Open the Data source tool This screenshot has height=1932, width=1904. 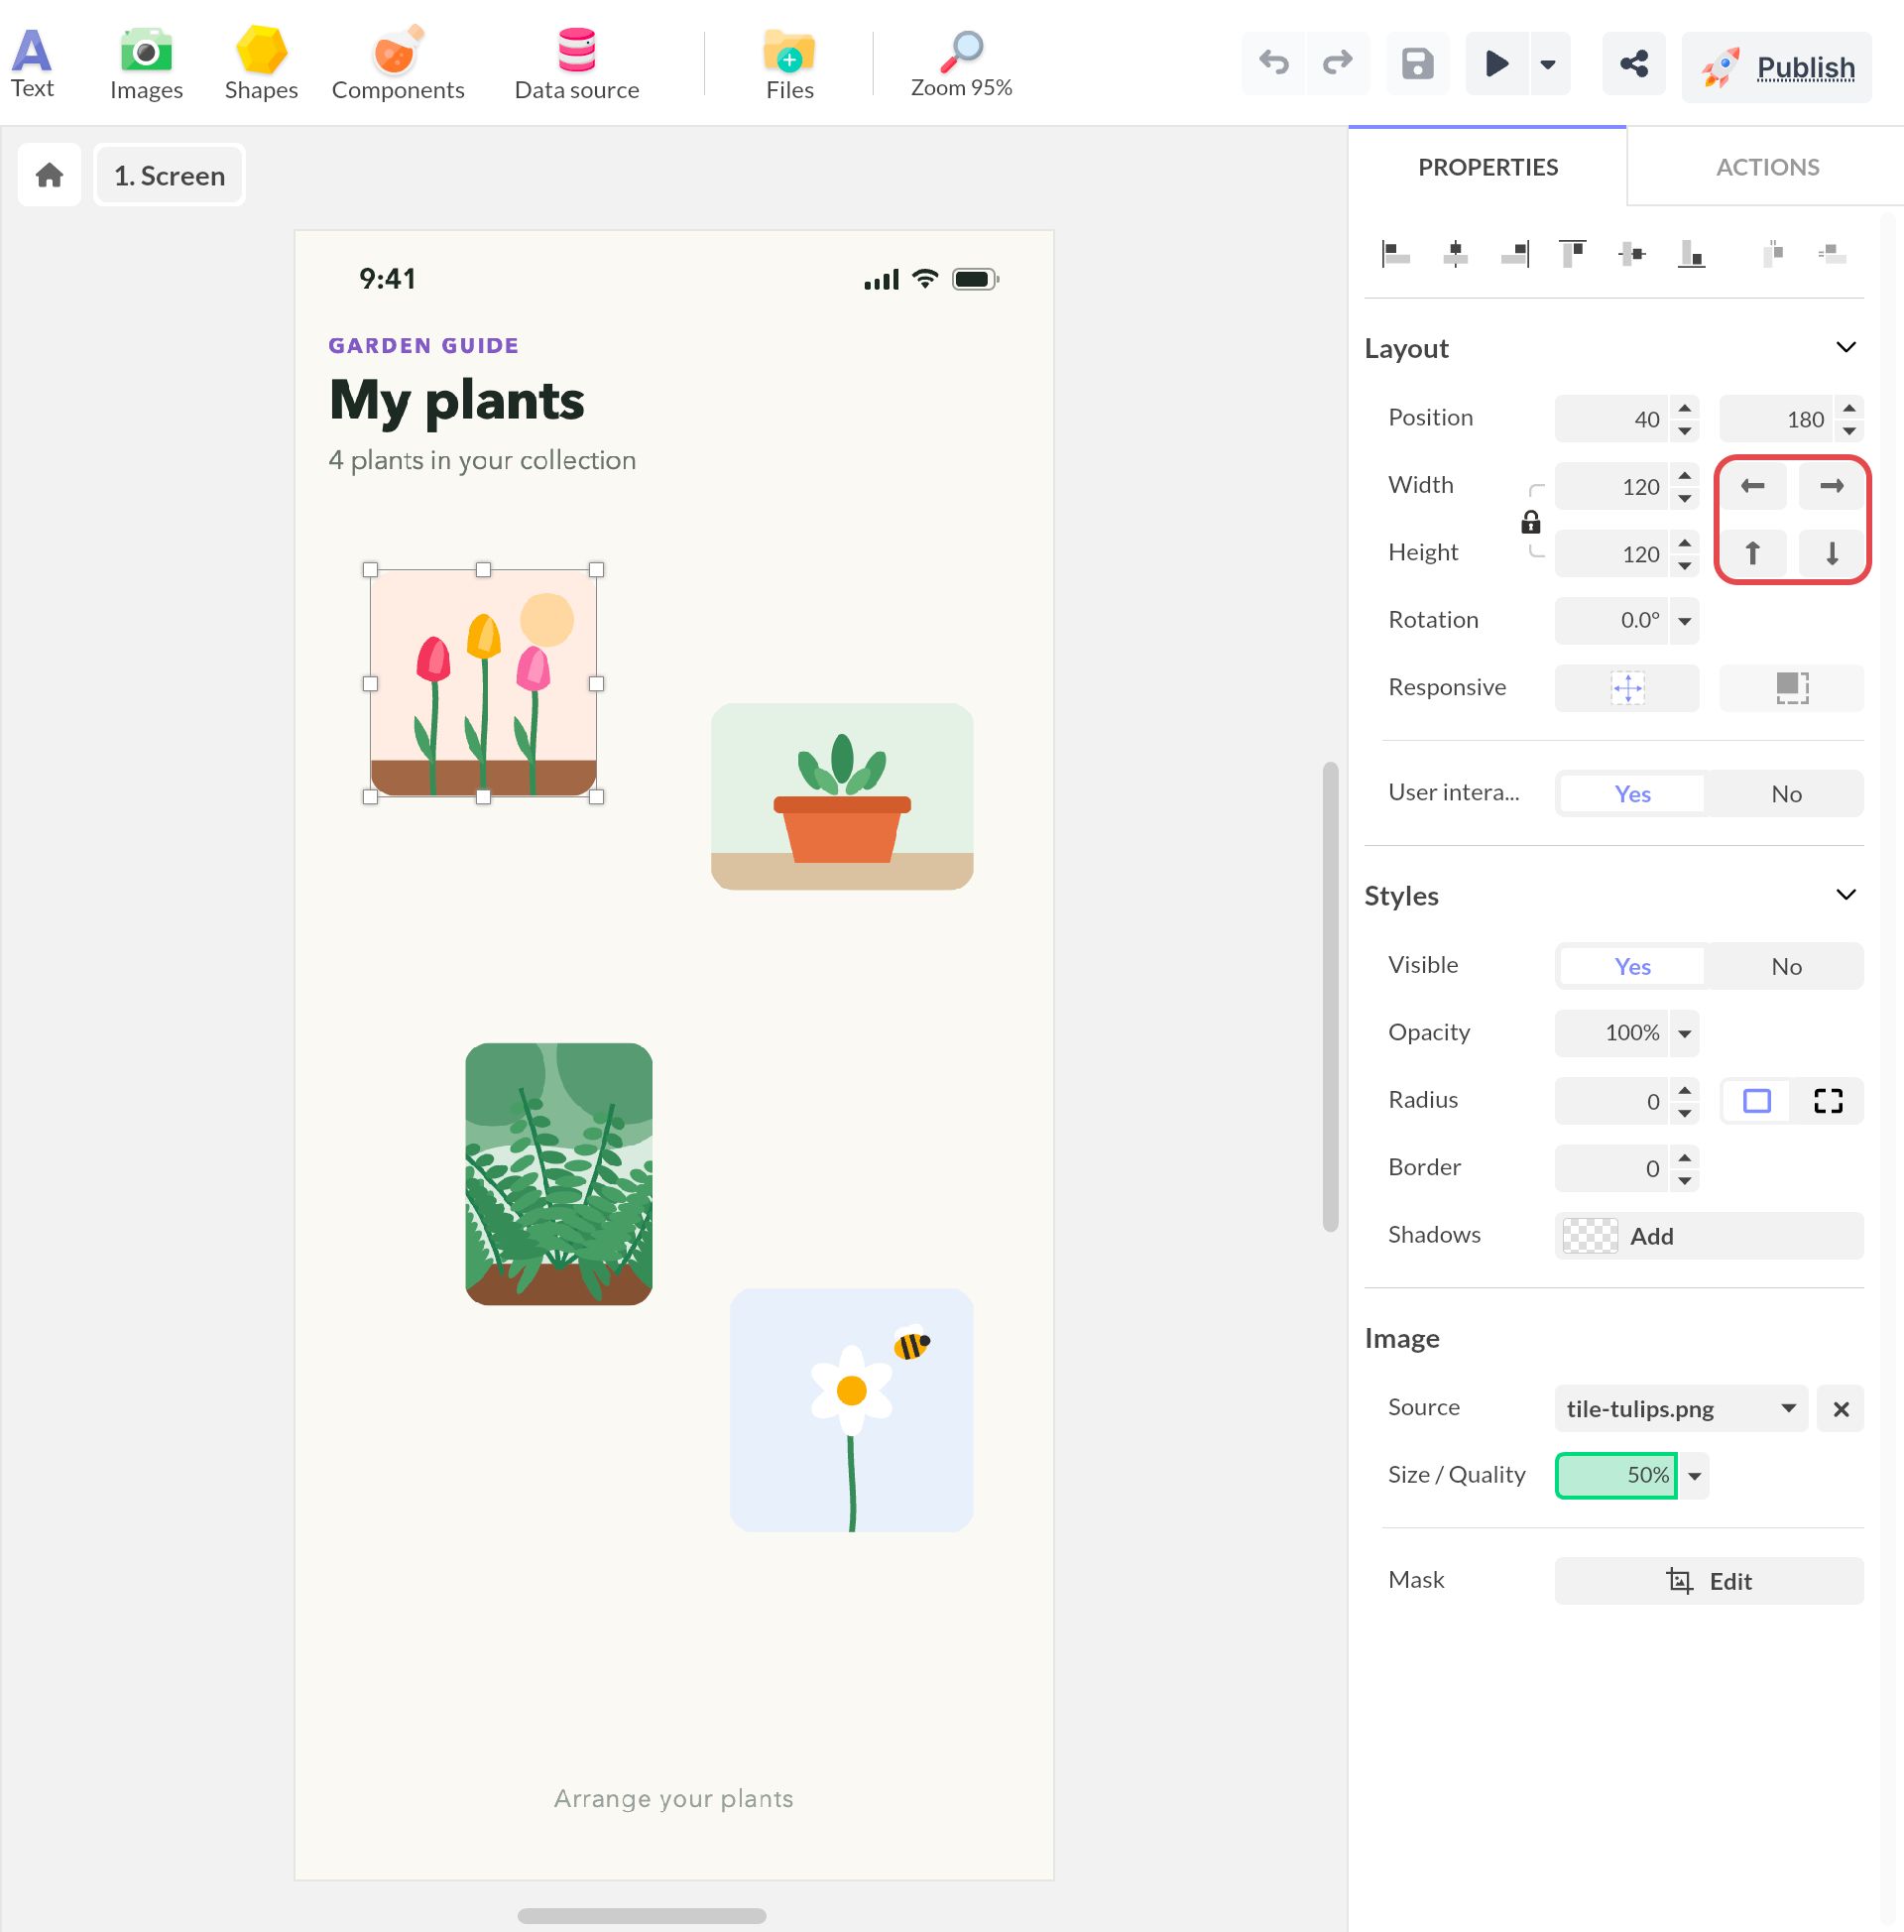(x=577, y=64)
